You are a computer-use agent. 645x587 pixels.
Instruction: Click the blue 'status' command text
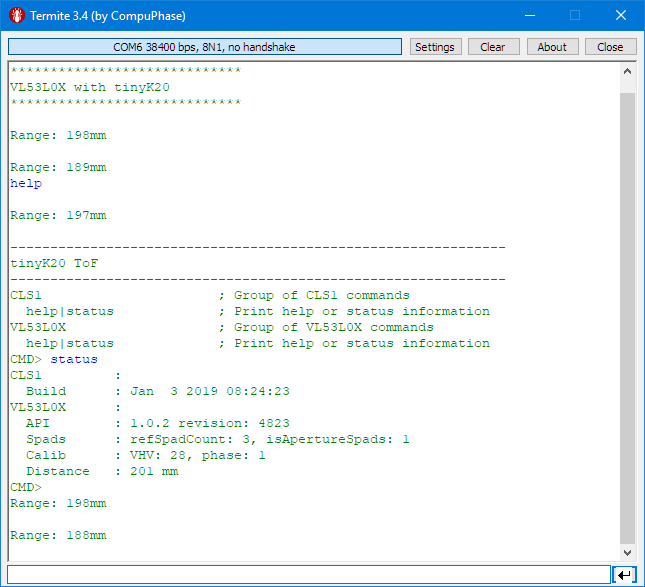[74, 360]
